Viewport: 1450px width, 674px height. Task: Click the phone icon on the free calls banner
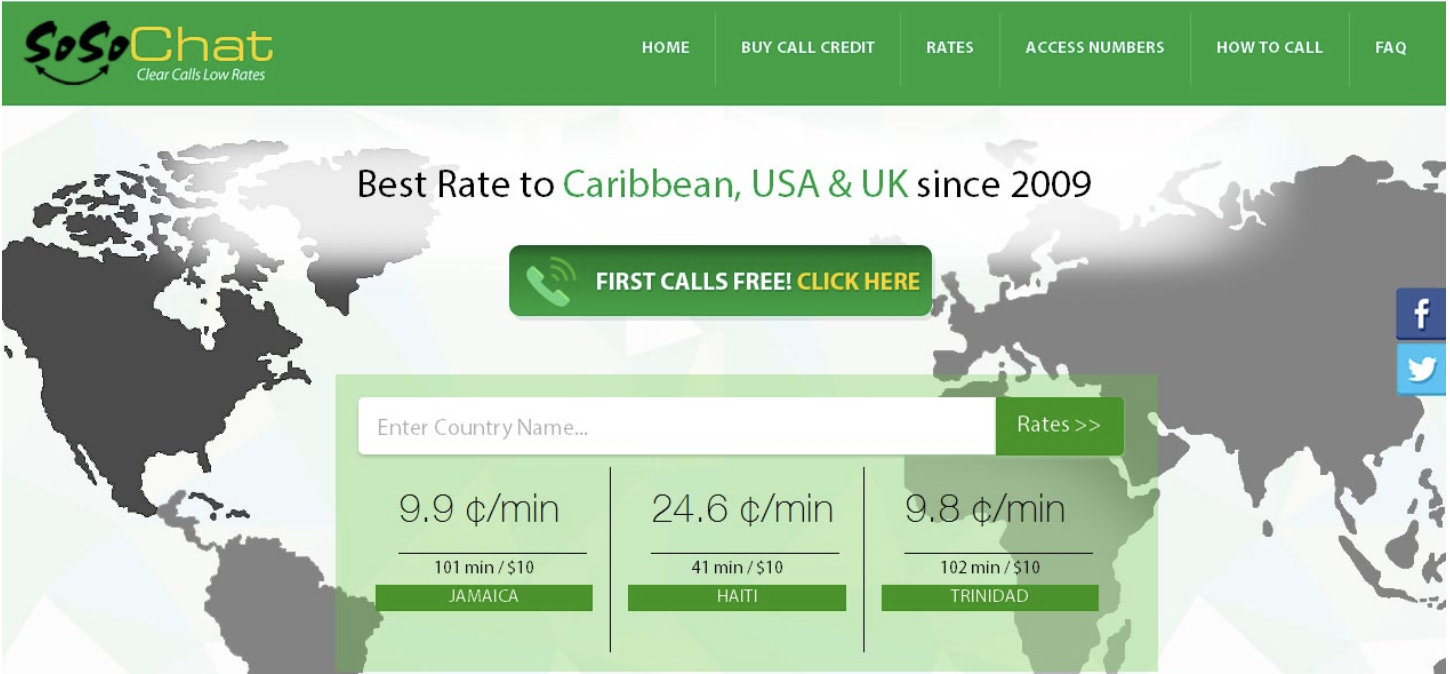549,282
